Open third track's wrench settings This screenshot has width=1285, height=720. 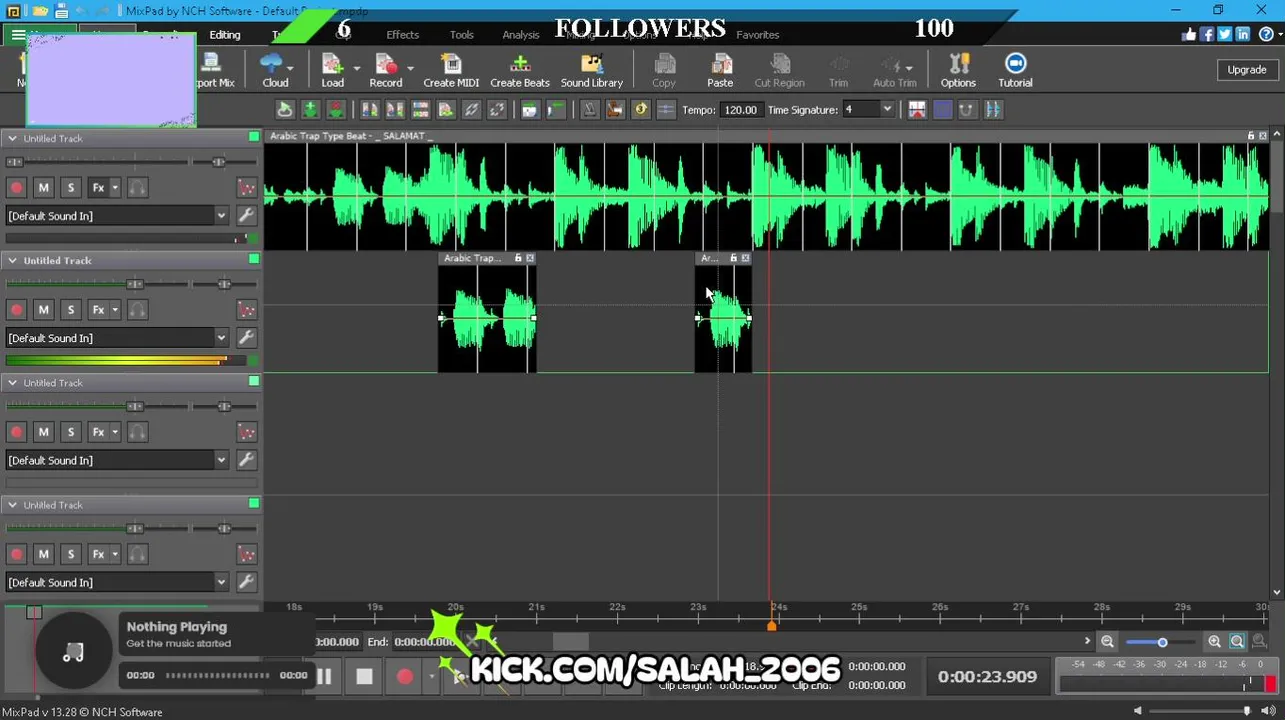click(x=246, y=460)
